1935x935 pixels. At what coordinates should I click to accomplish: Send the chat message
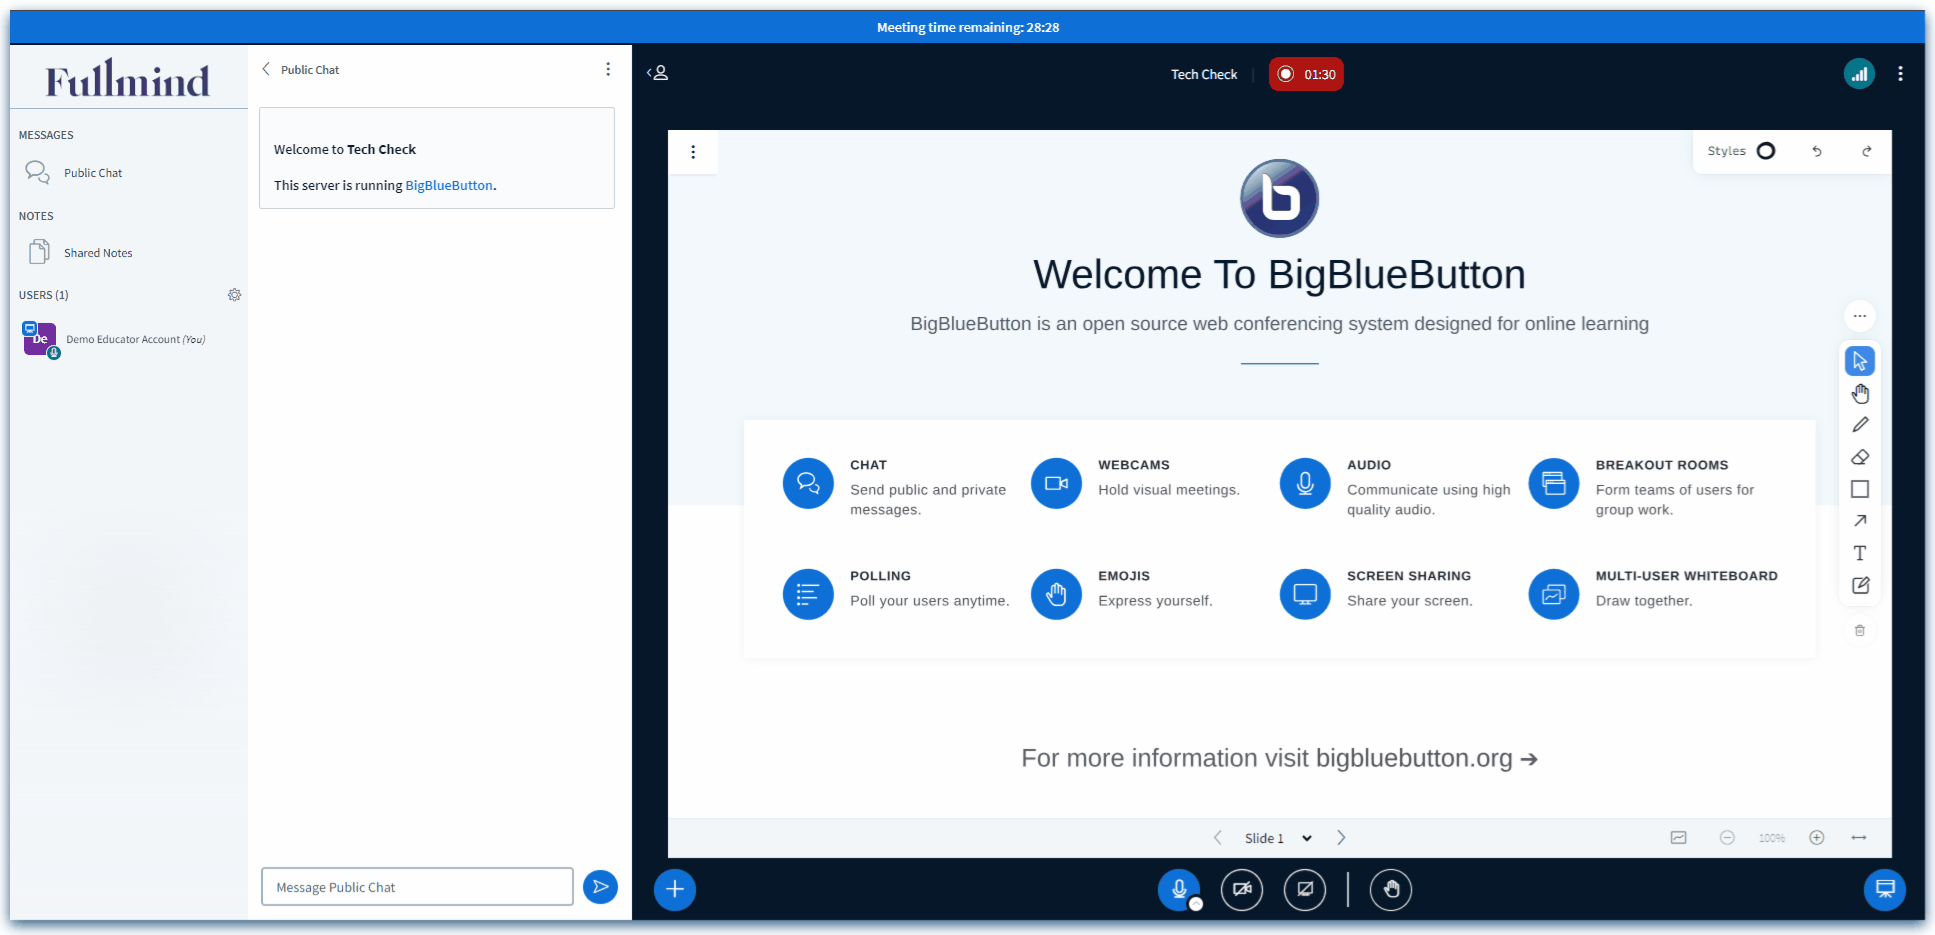tap(600, 887)
